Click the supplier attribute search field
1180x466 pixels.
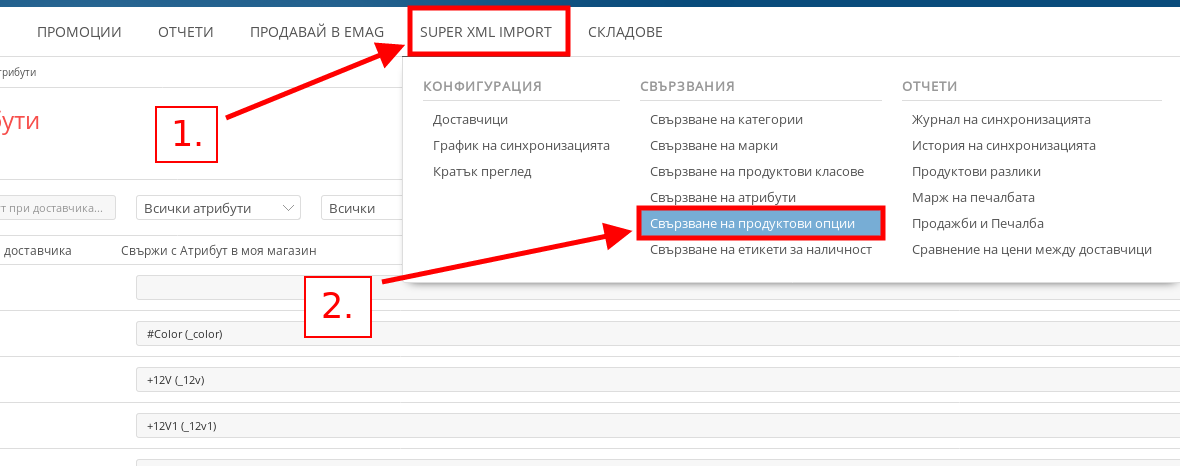pyautogui.click(x=57, y=208)
